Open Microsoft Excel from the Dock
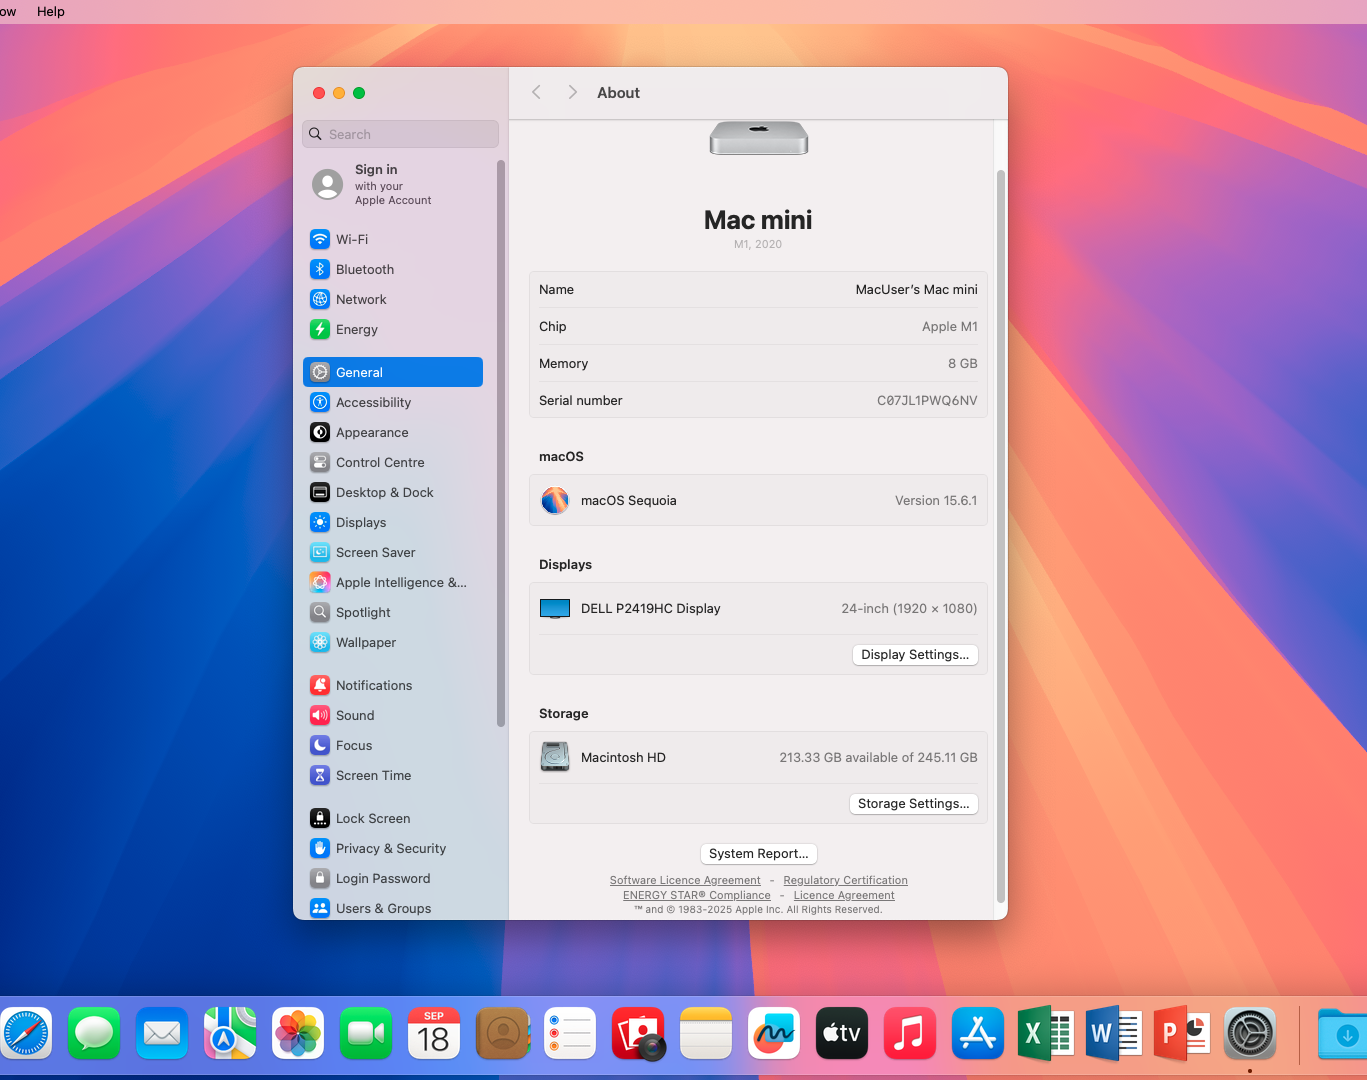Viewport: 1367px width, 1080px height. coord(1045,1033)
